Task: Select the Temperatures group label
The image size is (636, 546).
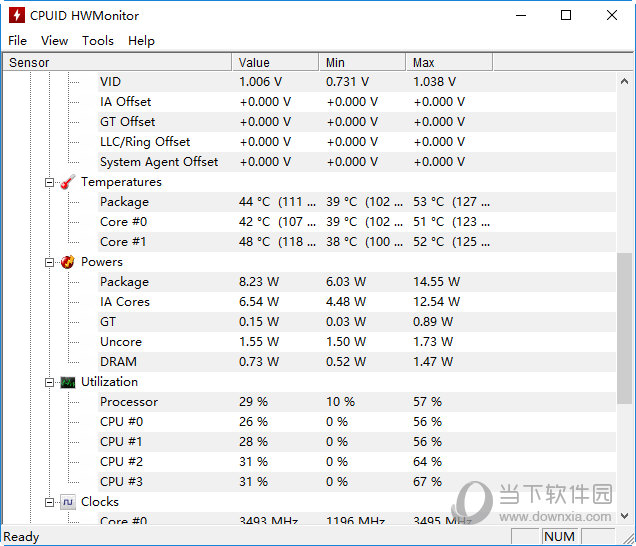Action: click(x=121, y=182)
